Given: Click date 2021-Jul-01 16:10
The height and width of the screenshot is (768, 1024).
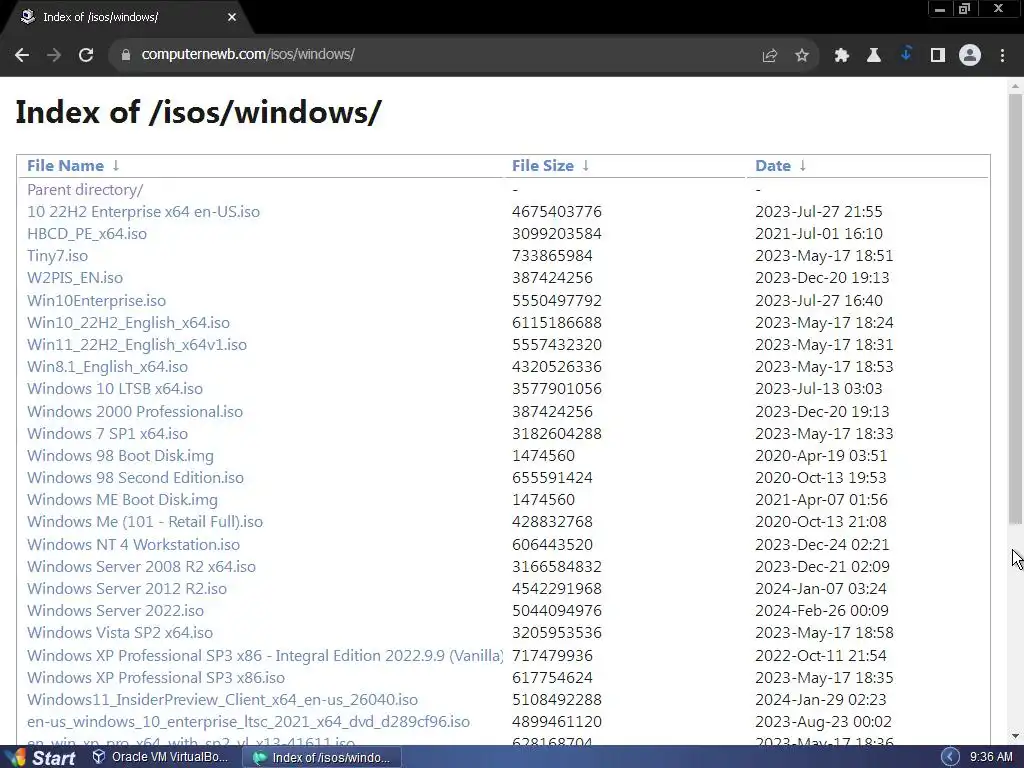Looking at the screenshot, I should pyautogui.click(x=819, y=234).
